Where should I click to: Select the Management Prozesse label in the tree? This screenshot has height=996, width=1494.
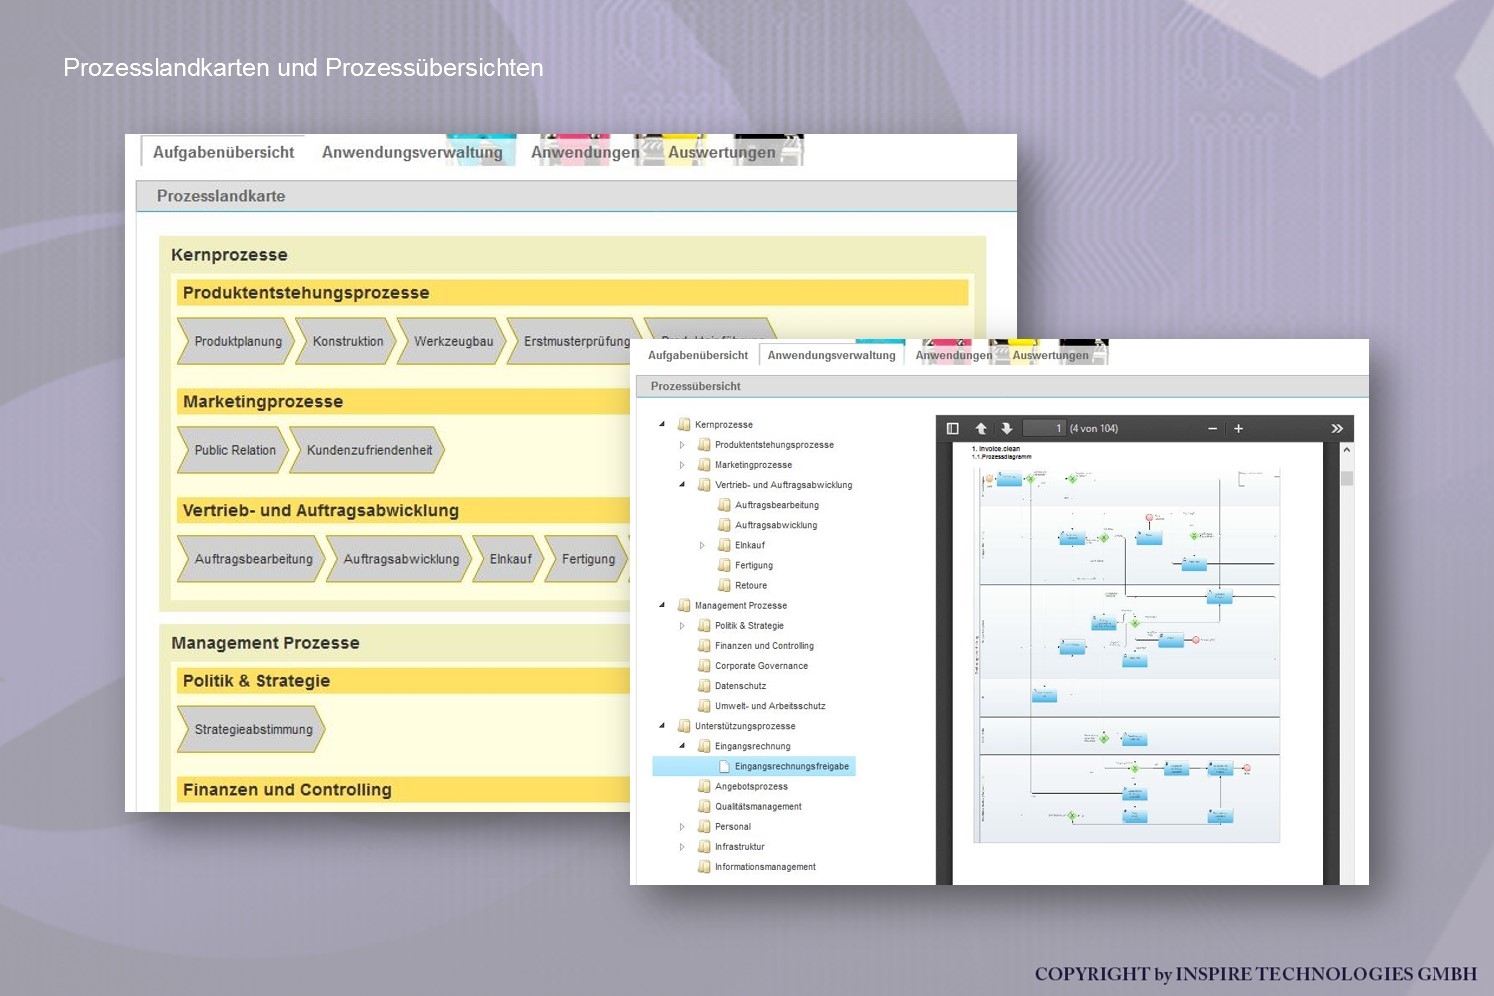coord(741,605)
